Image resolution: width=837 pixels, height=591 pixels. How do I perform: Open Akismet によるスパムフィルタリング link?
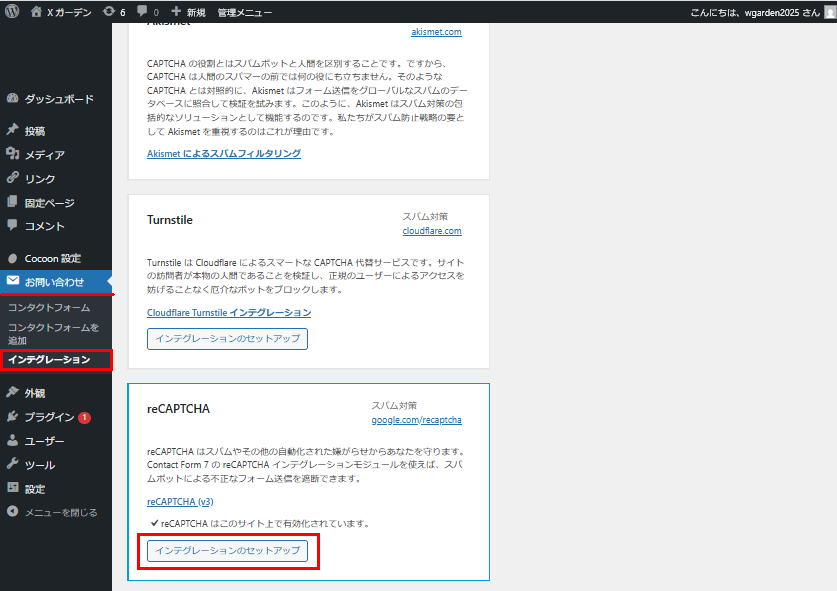[x=223, y=154]
